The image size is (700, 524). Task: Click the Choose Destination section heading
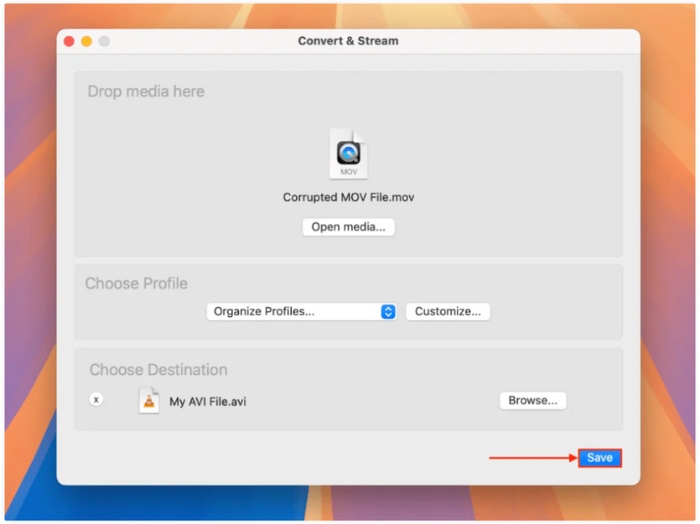(158, 370)
